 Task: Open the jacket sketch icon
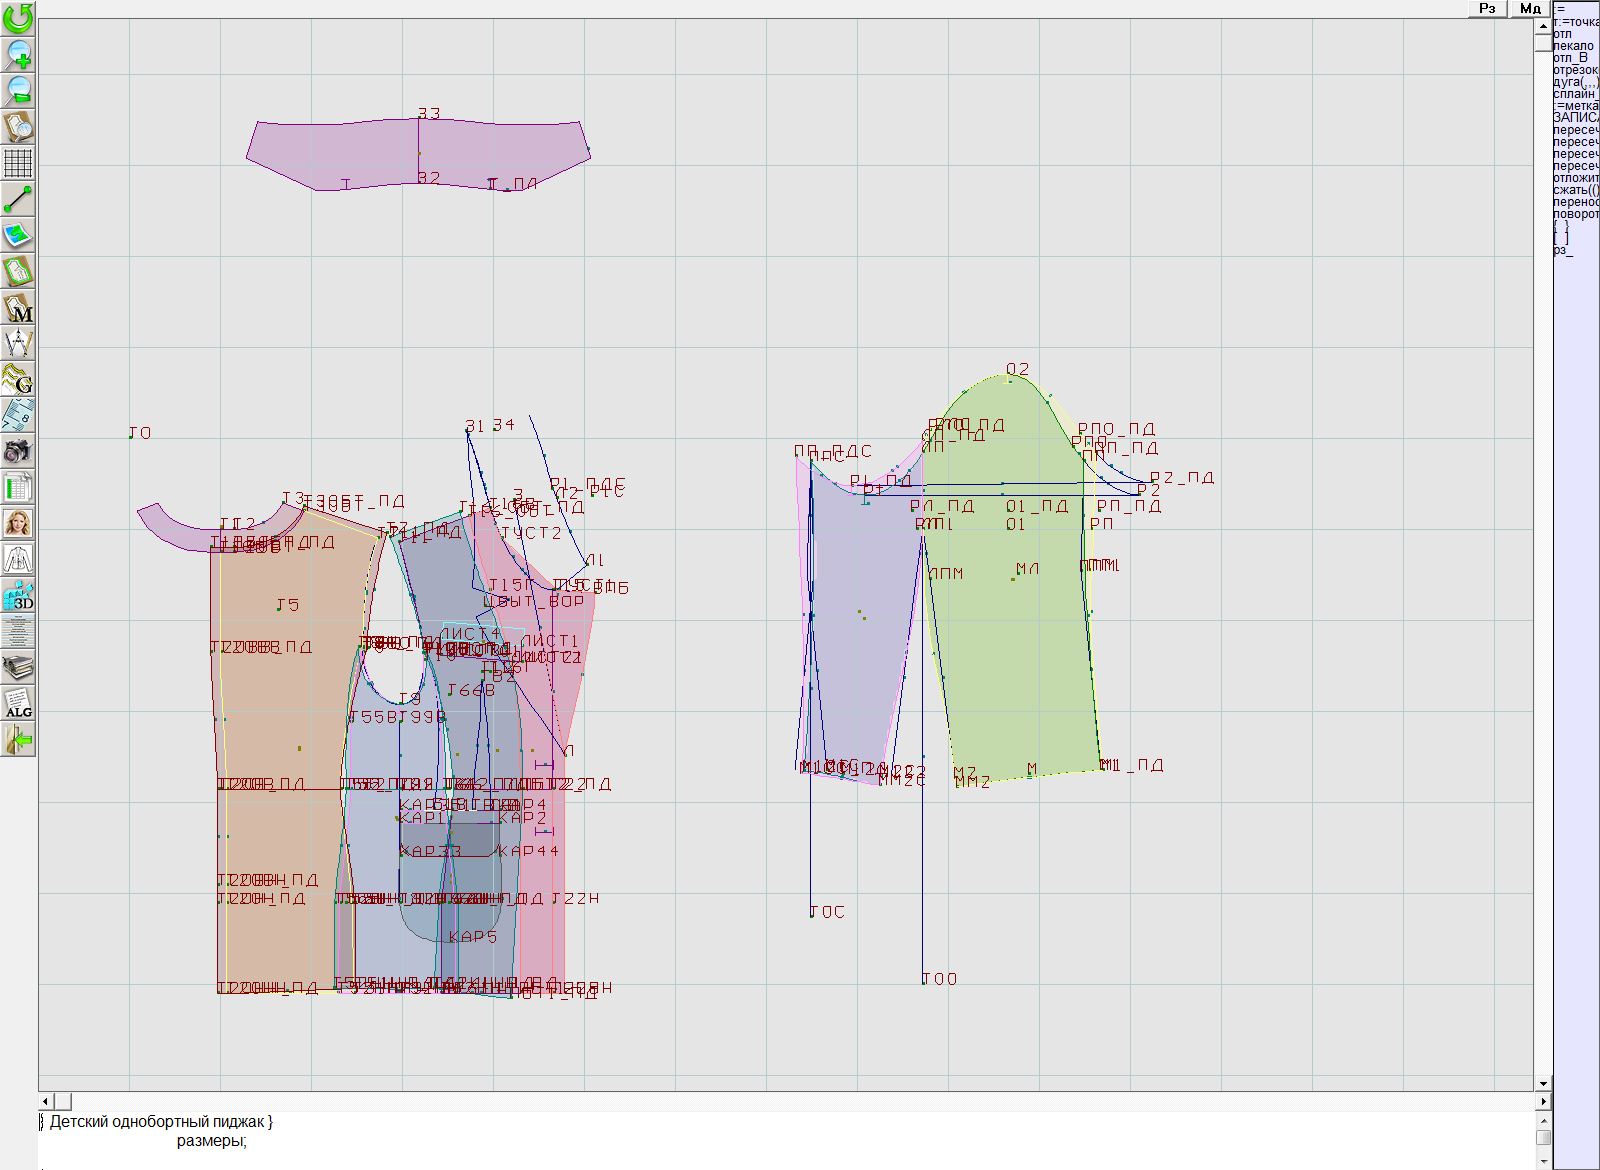pyautogui.click(x=18, y=559)
